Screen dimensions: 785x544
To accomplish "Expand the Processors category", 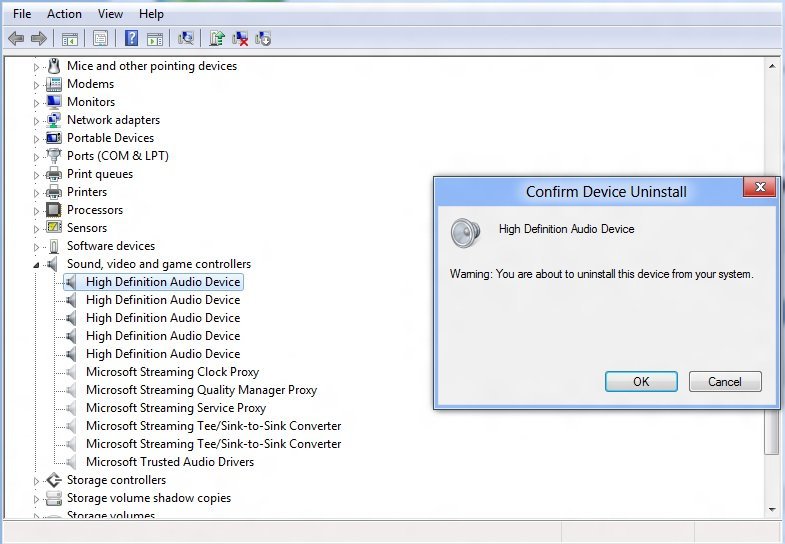I will point(37,210).
